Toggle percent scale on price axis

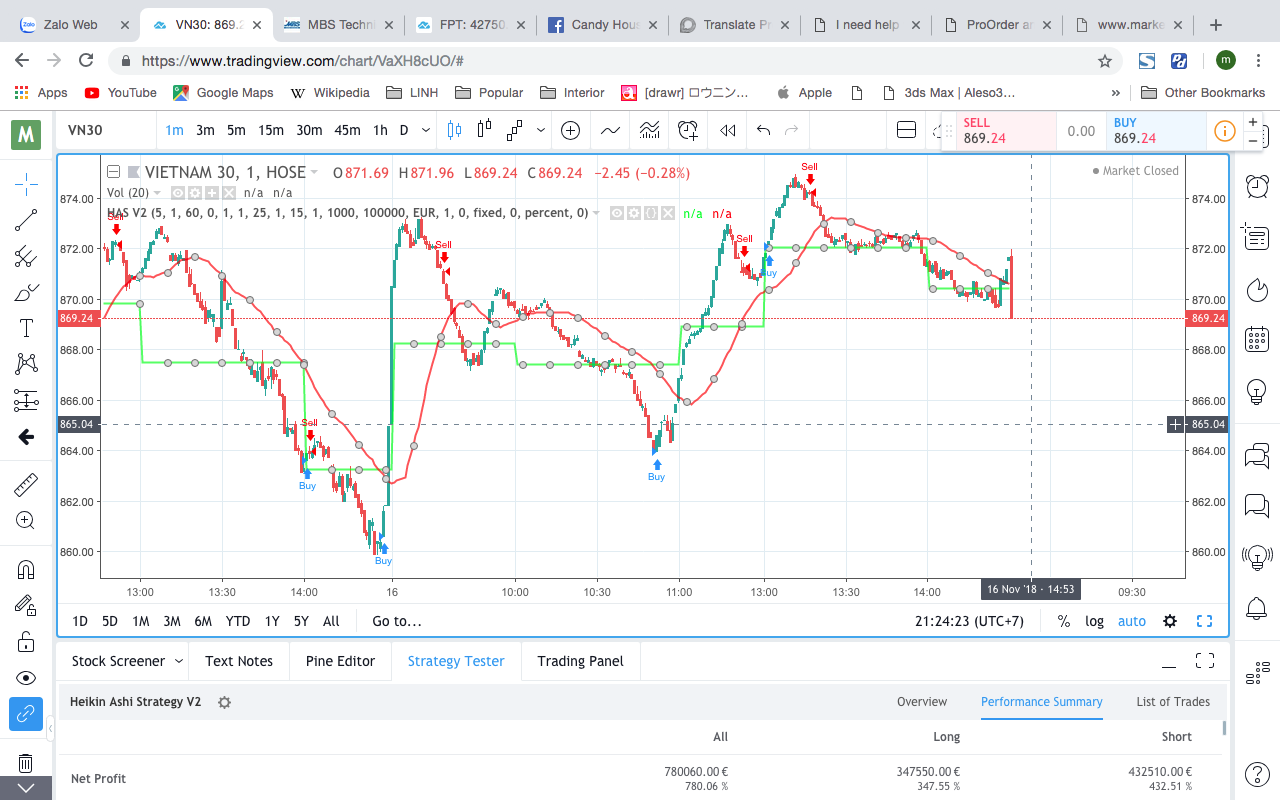click(x=1064, y=621)
